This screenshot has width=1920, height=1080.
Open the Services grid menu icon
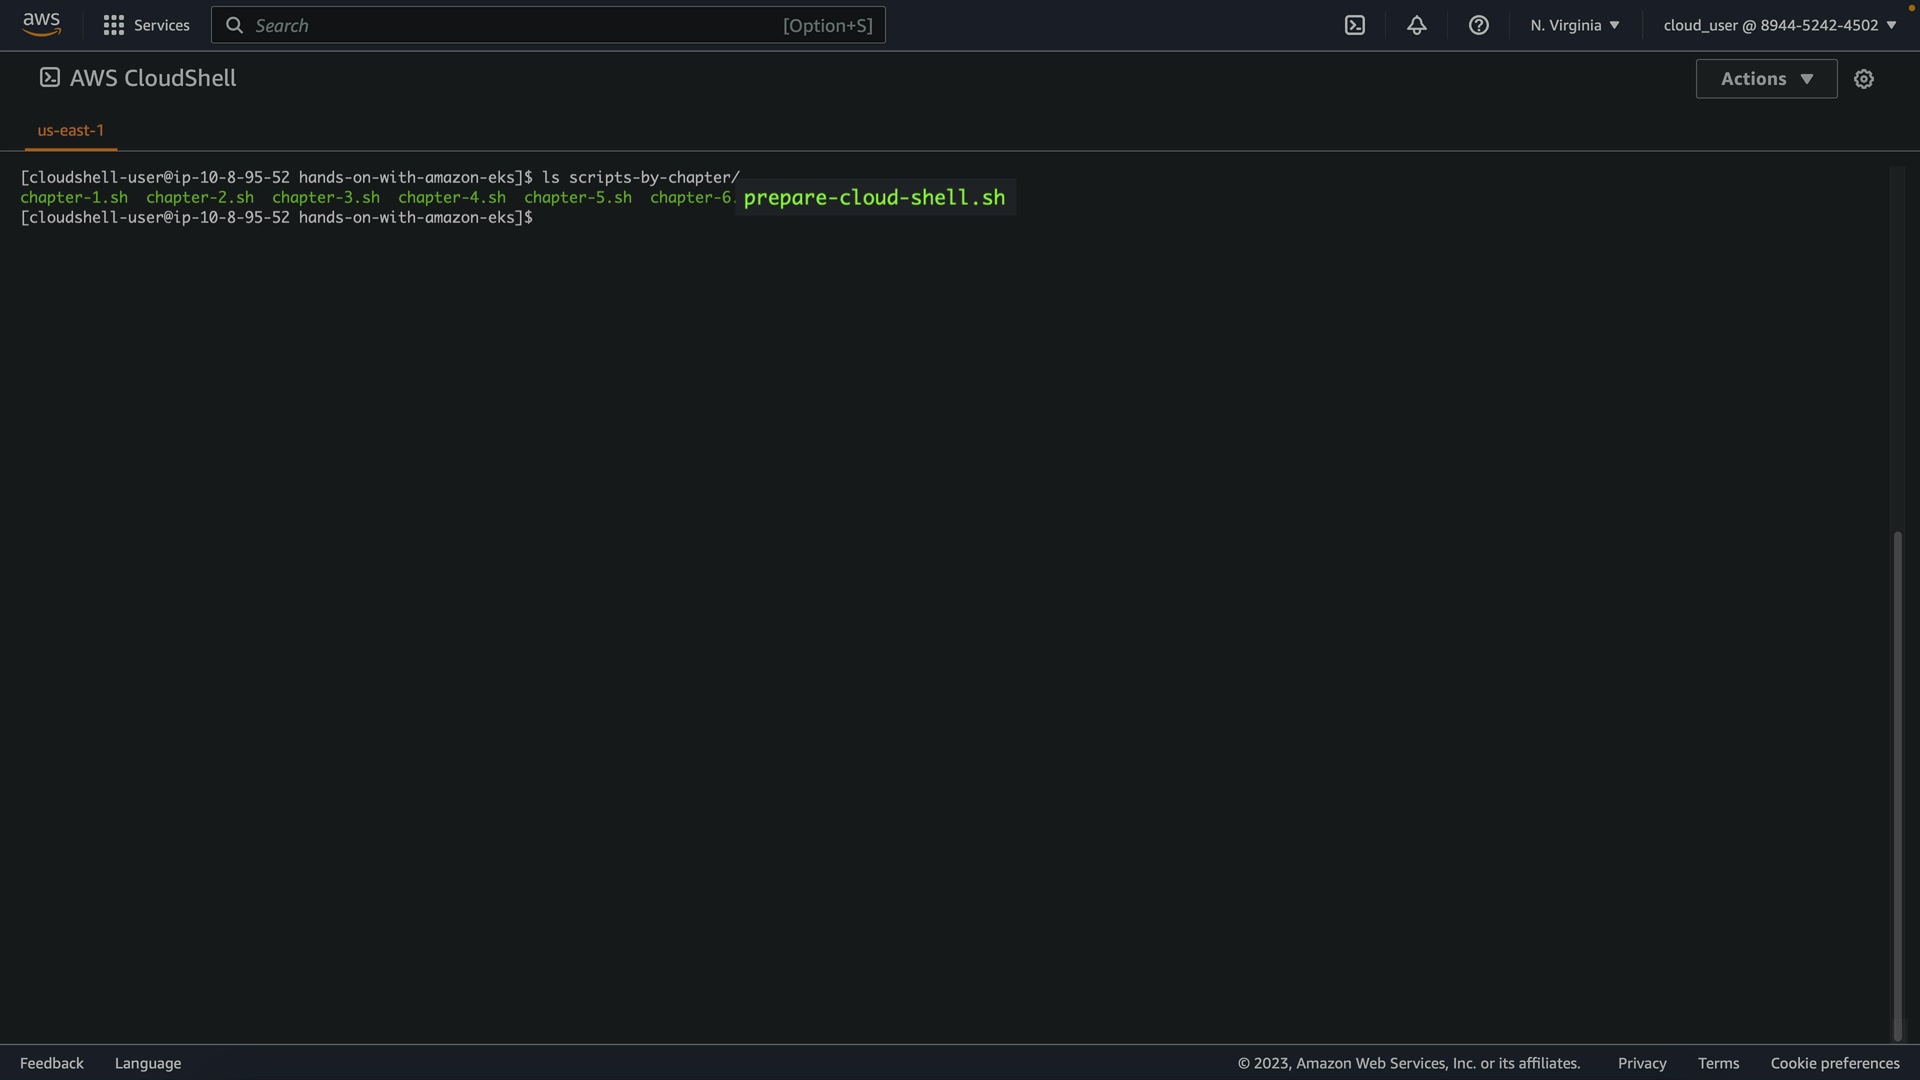114,25
